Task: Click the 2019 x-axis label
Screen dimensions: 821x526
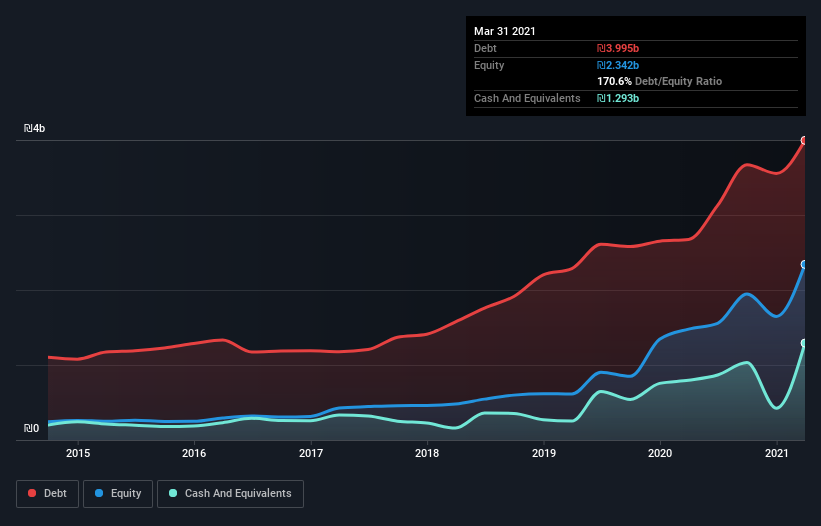Action: 544,453
